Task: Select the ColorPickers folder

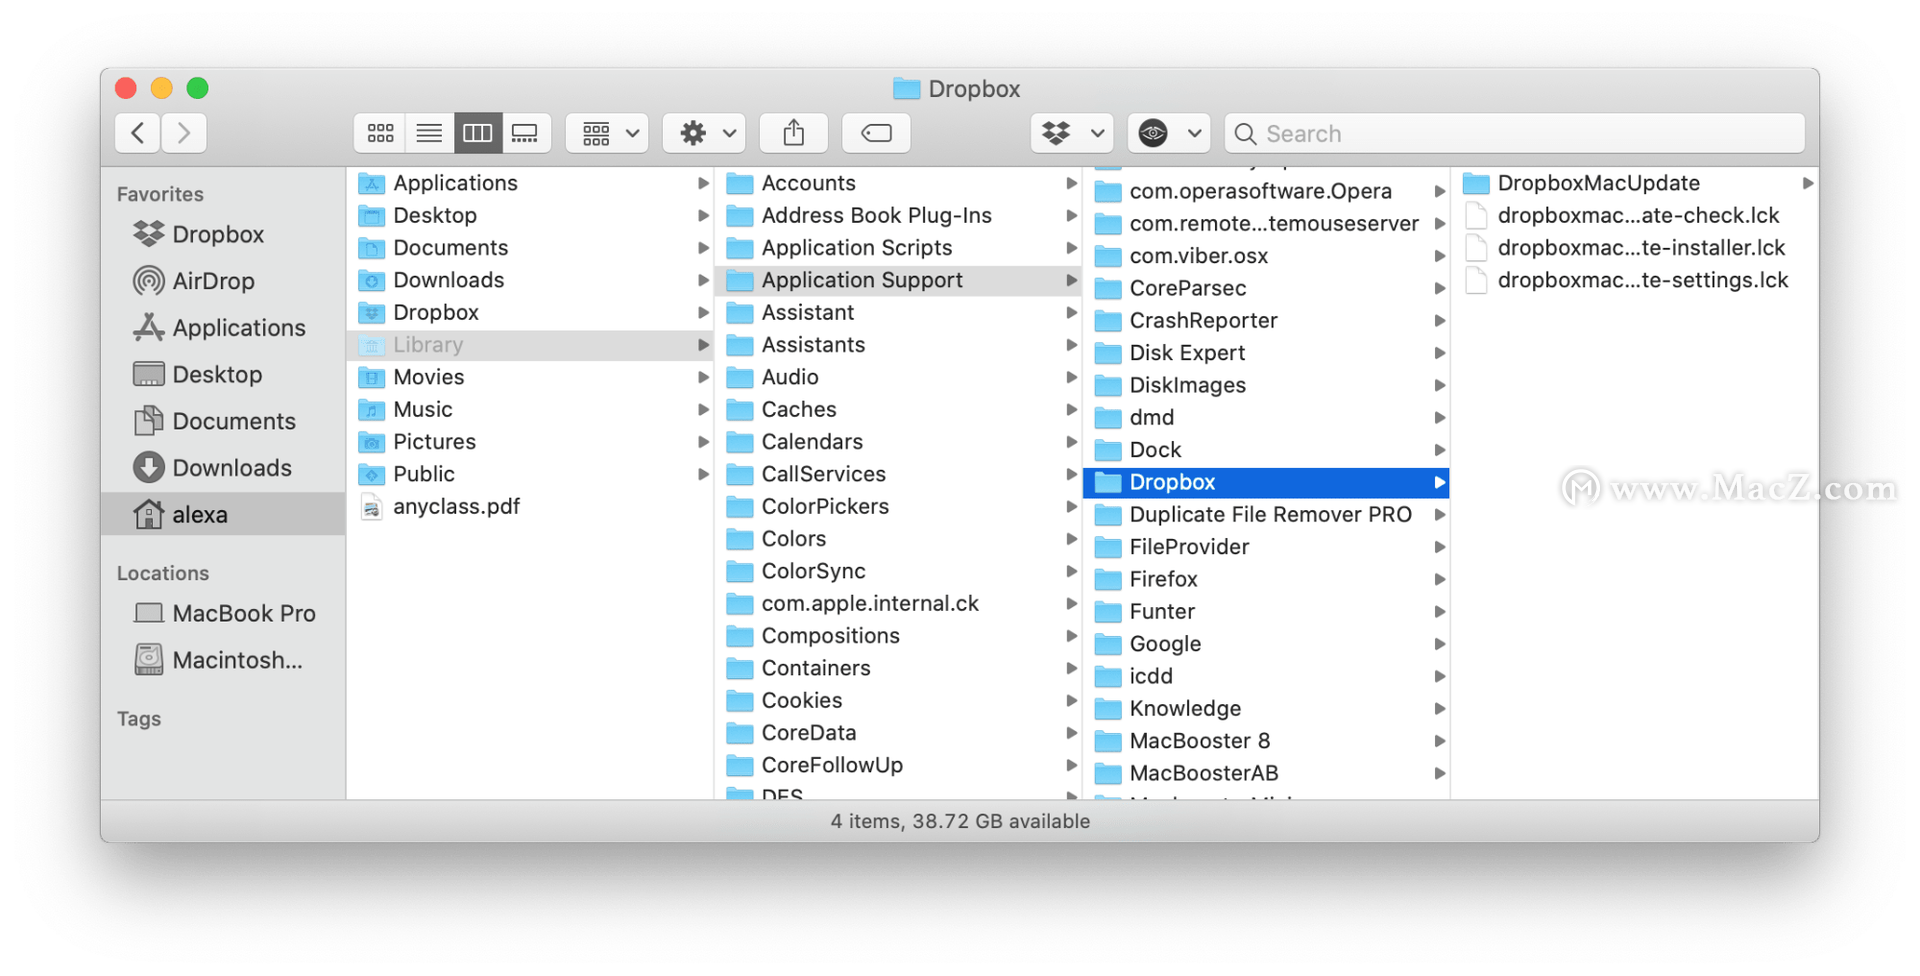Action: [x=899, y=506]
